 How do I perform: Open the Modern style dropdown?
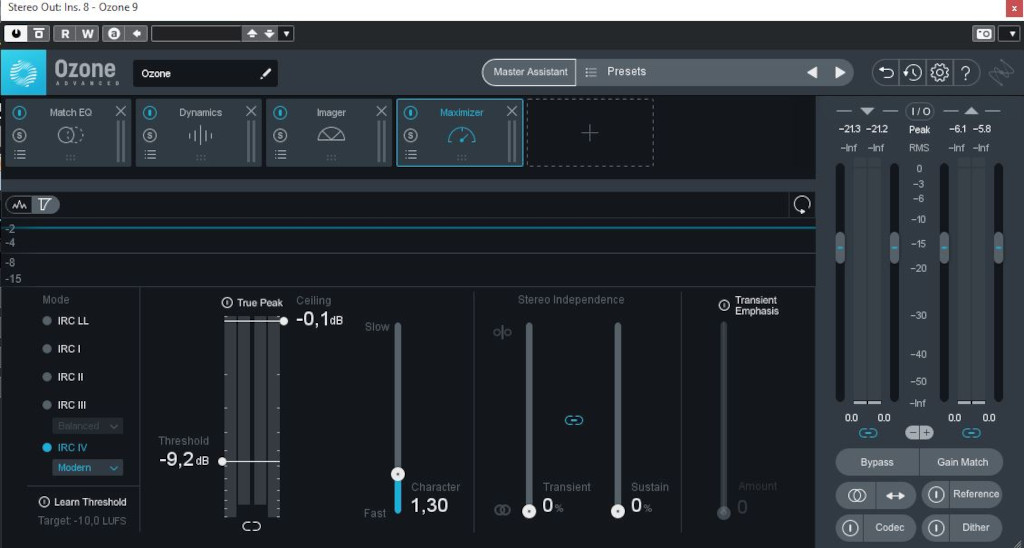88,468
